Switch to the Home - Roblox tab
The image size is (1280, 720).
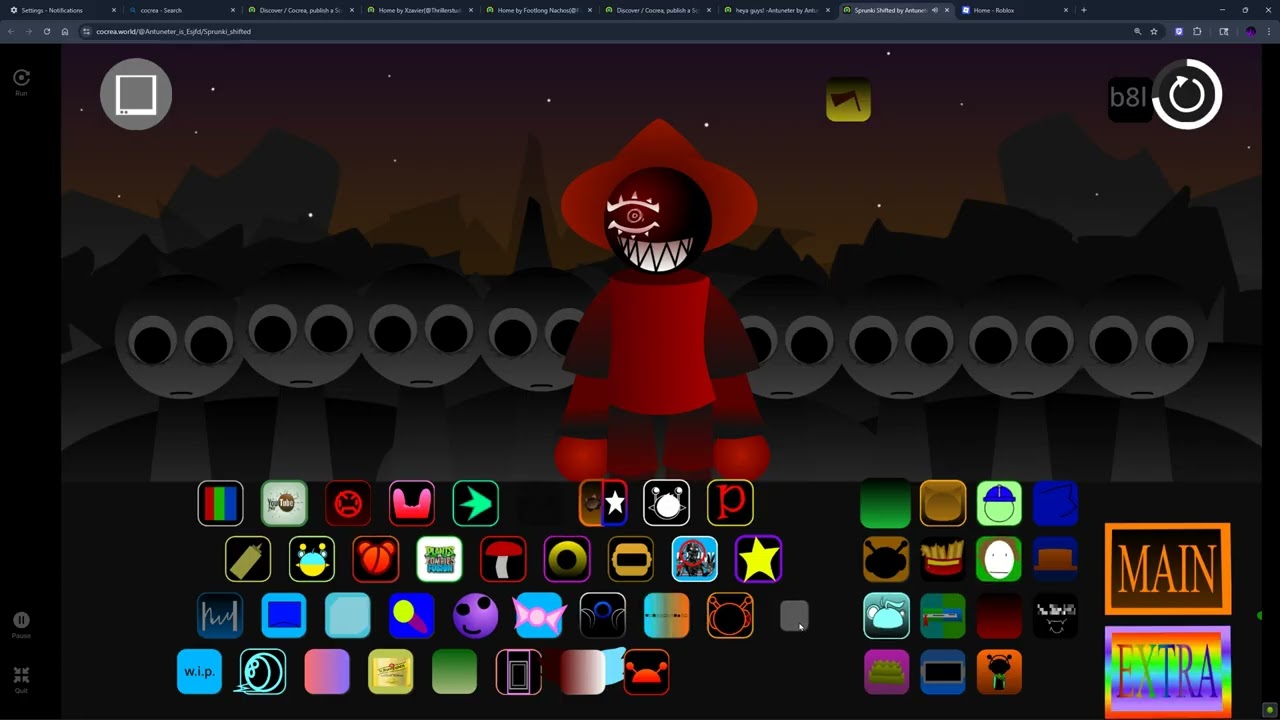click(1014, 10)
